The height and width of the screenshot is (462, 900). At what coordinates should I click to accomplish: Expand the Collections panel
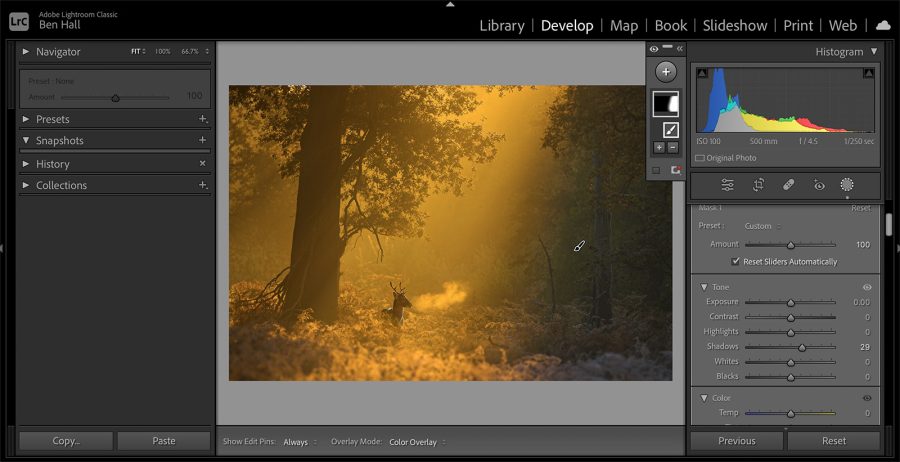(x=25, y=185)
